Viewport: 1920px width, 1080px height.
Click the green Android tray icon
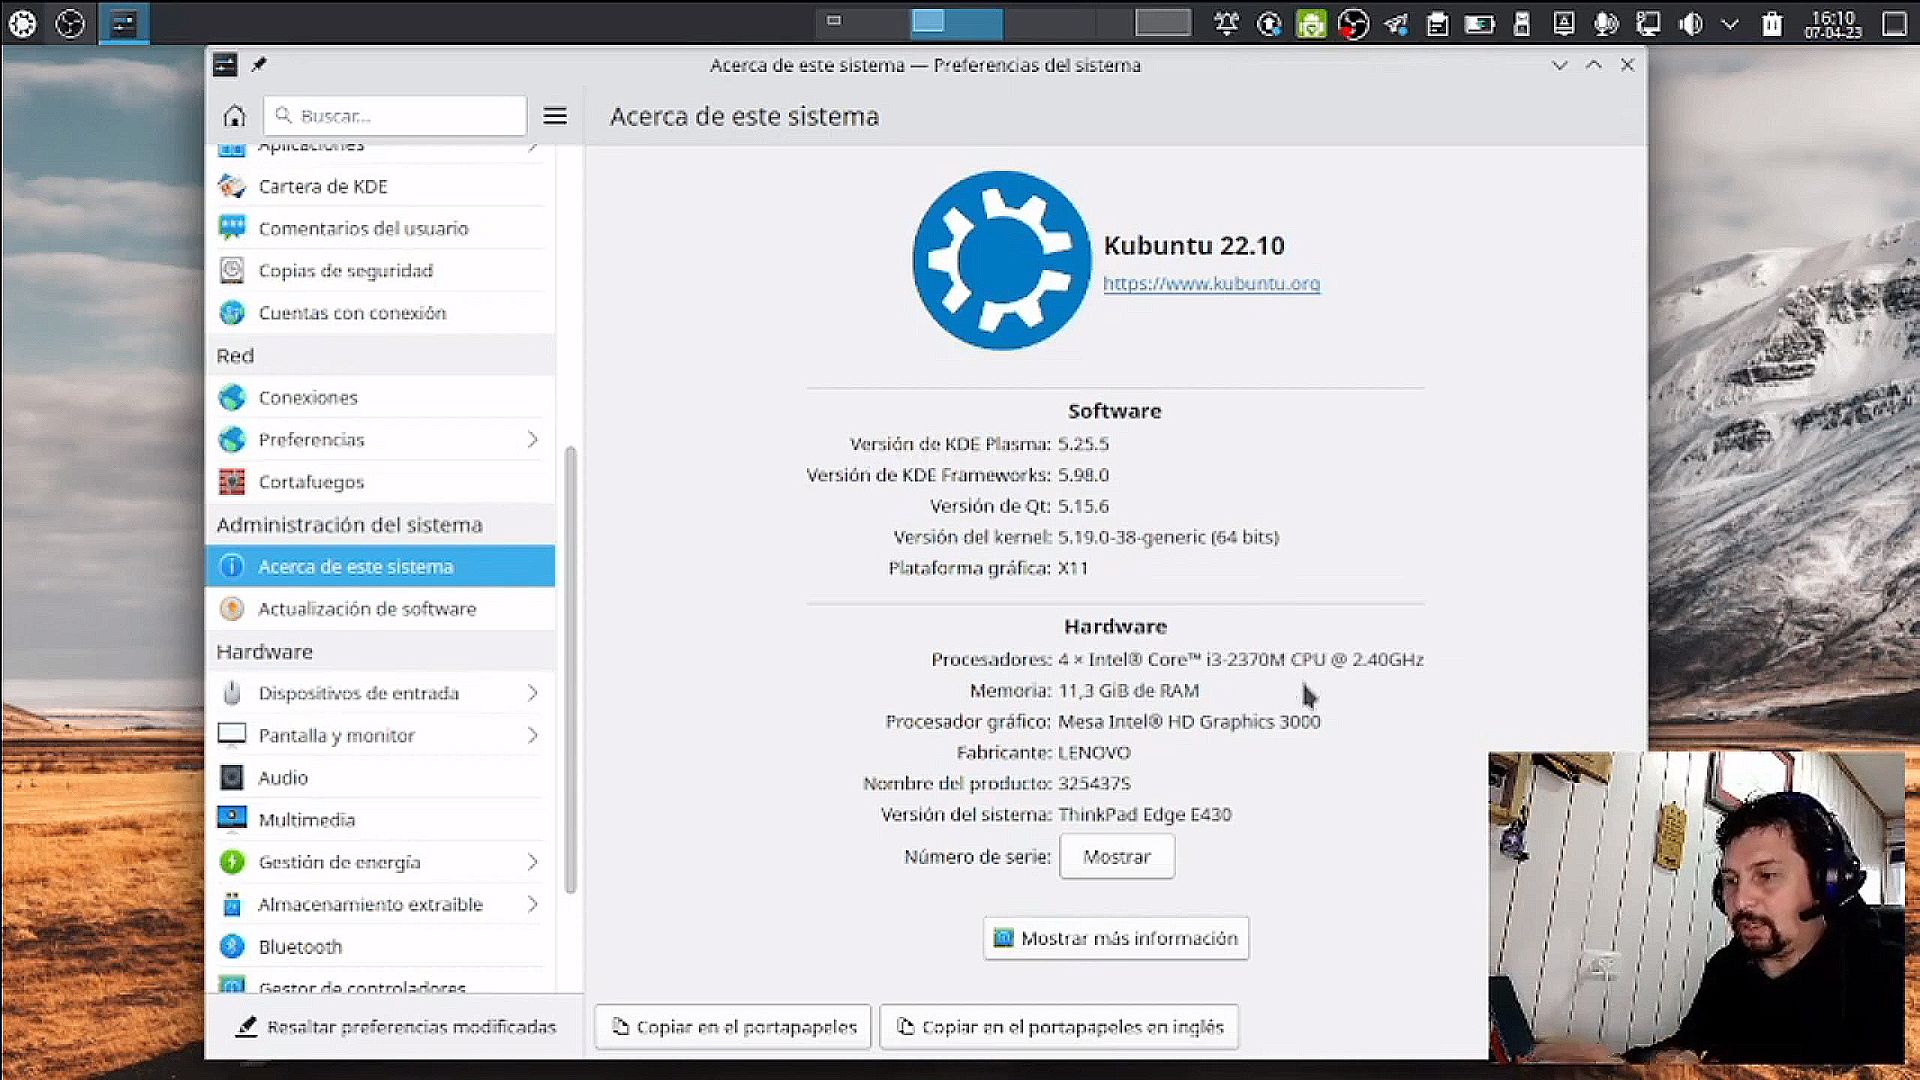pos(1311,23)
